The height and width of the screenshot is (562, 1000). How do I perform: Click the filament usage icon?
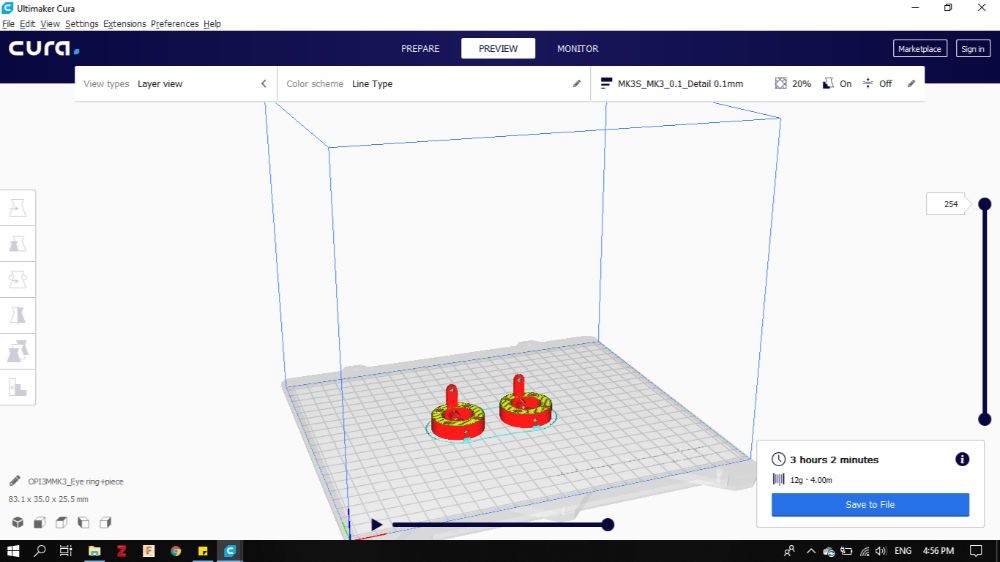pos(778,479)
